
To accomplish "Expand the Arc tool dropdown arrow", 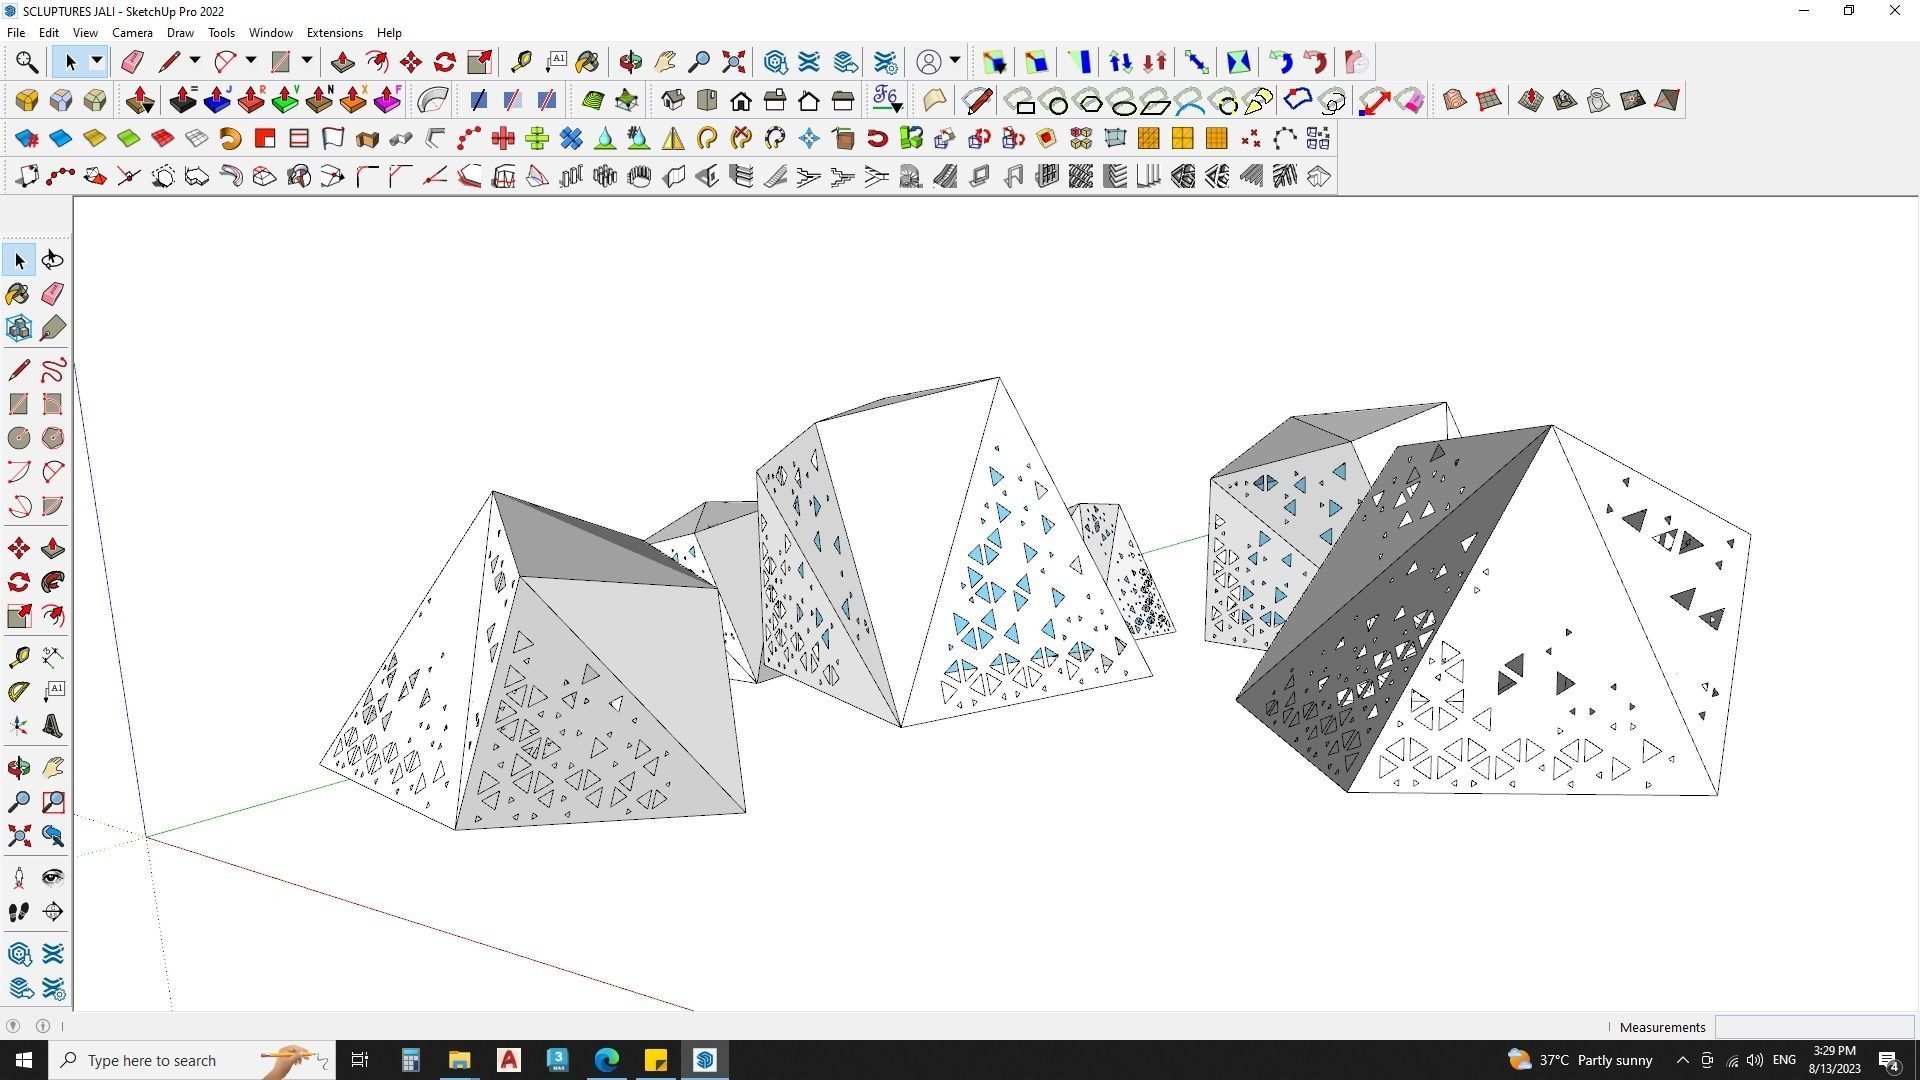I will tap(251, 62).
